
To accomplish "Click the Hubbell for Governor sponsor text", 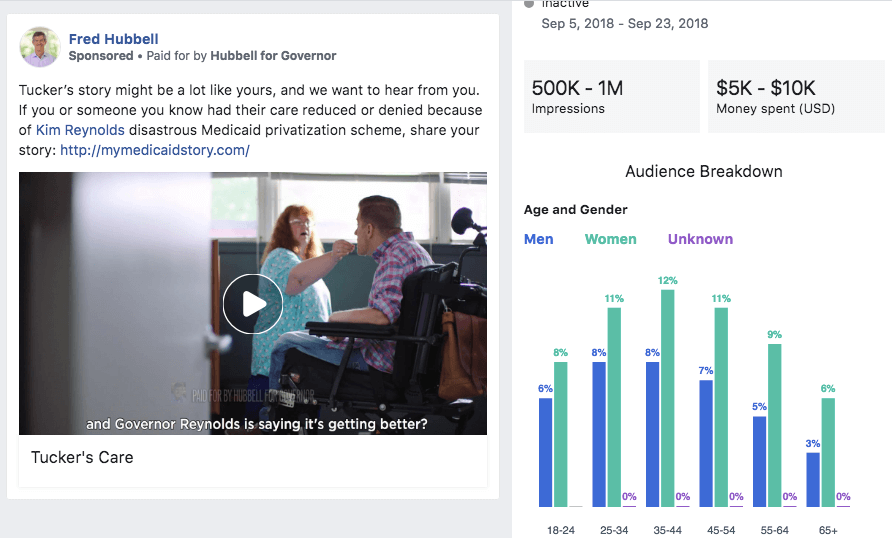I will 273,56.
